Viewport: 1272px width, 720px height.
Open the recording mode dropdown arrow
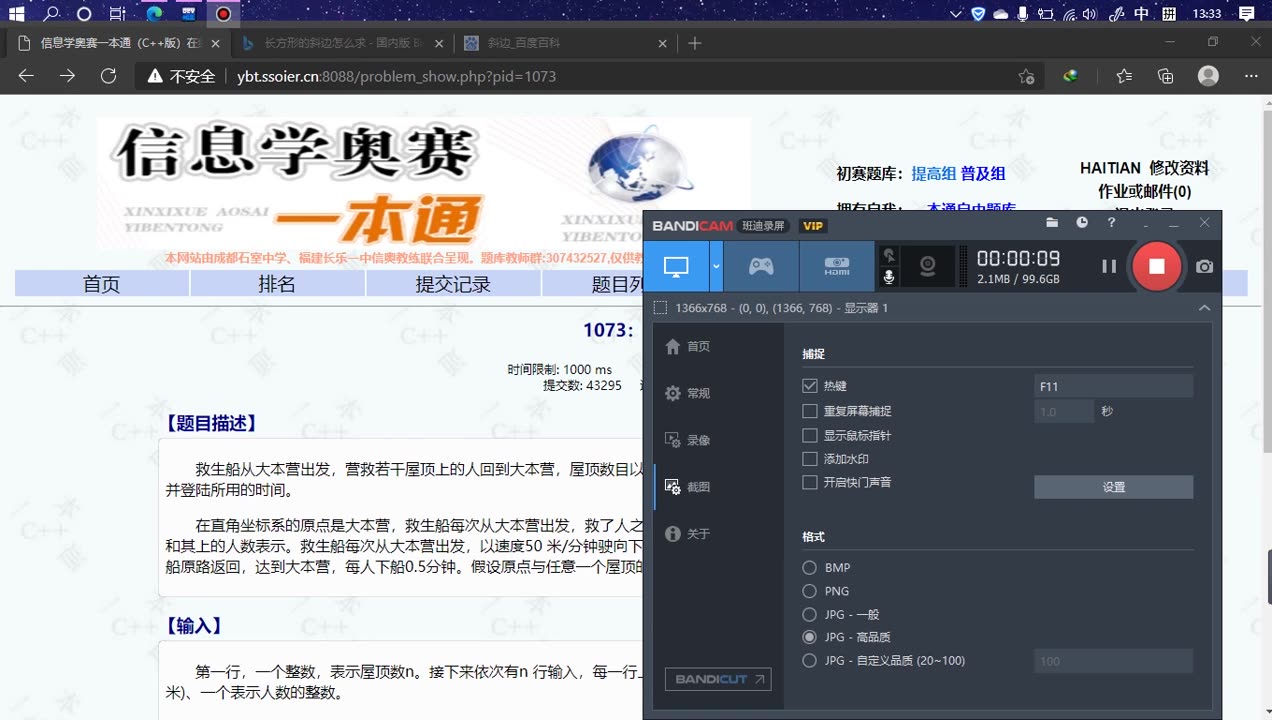[x=716, y=266]
